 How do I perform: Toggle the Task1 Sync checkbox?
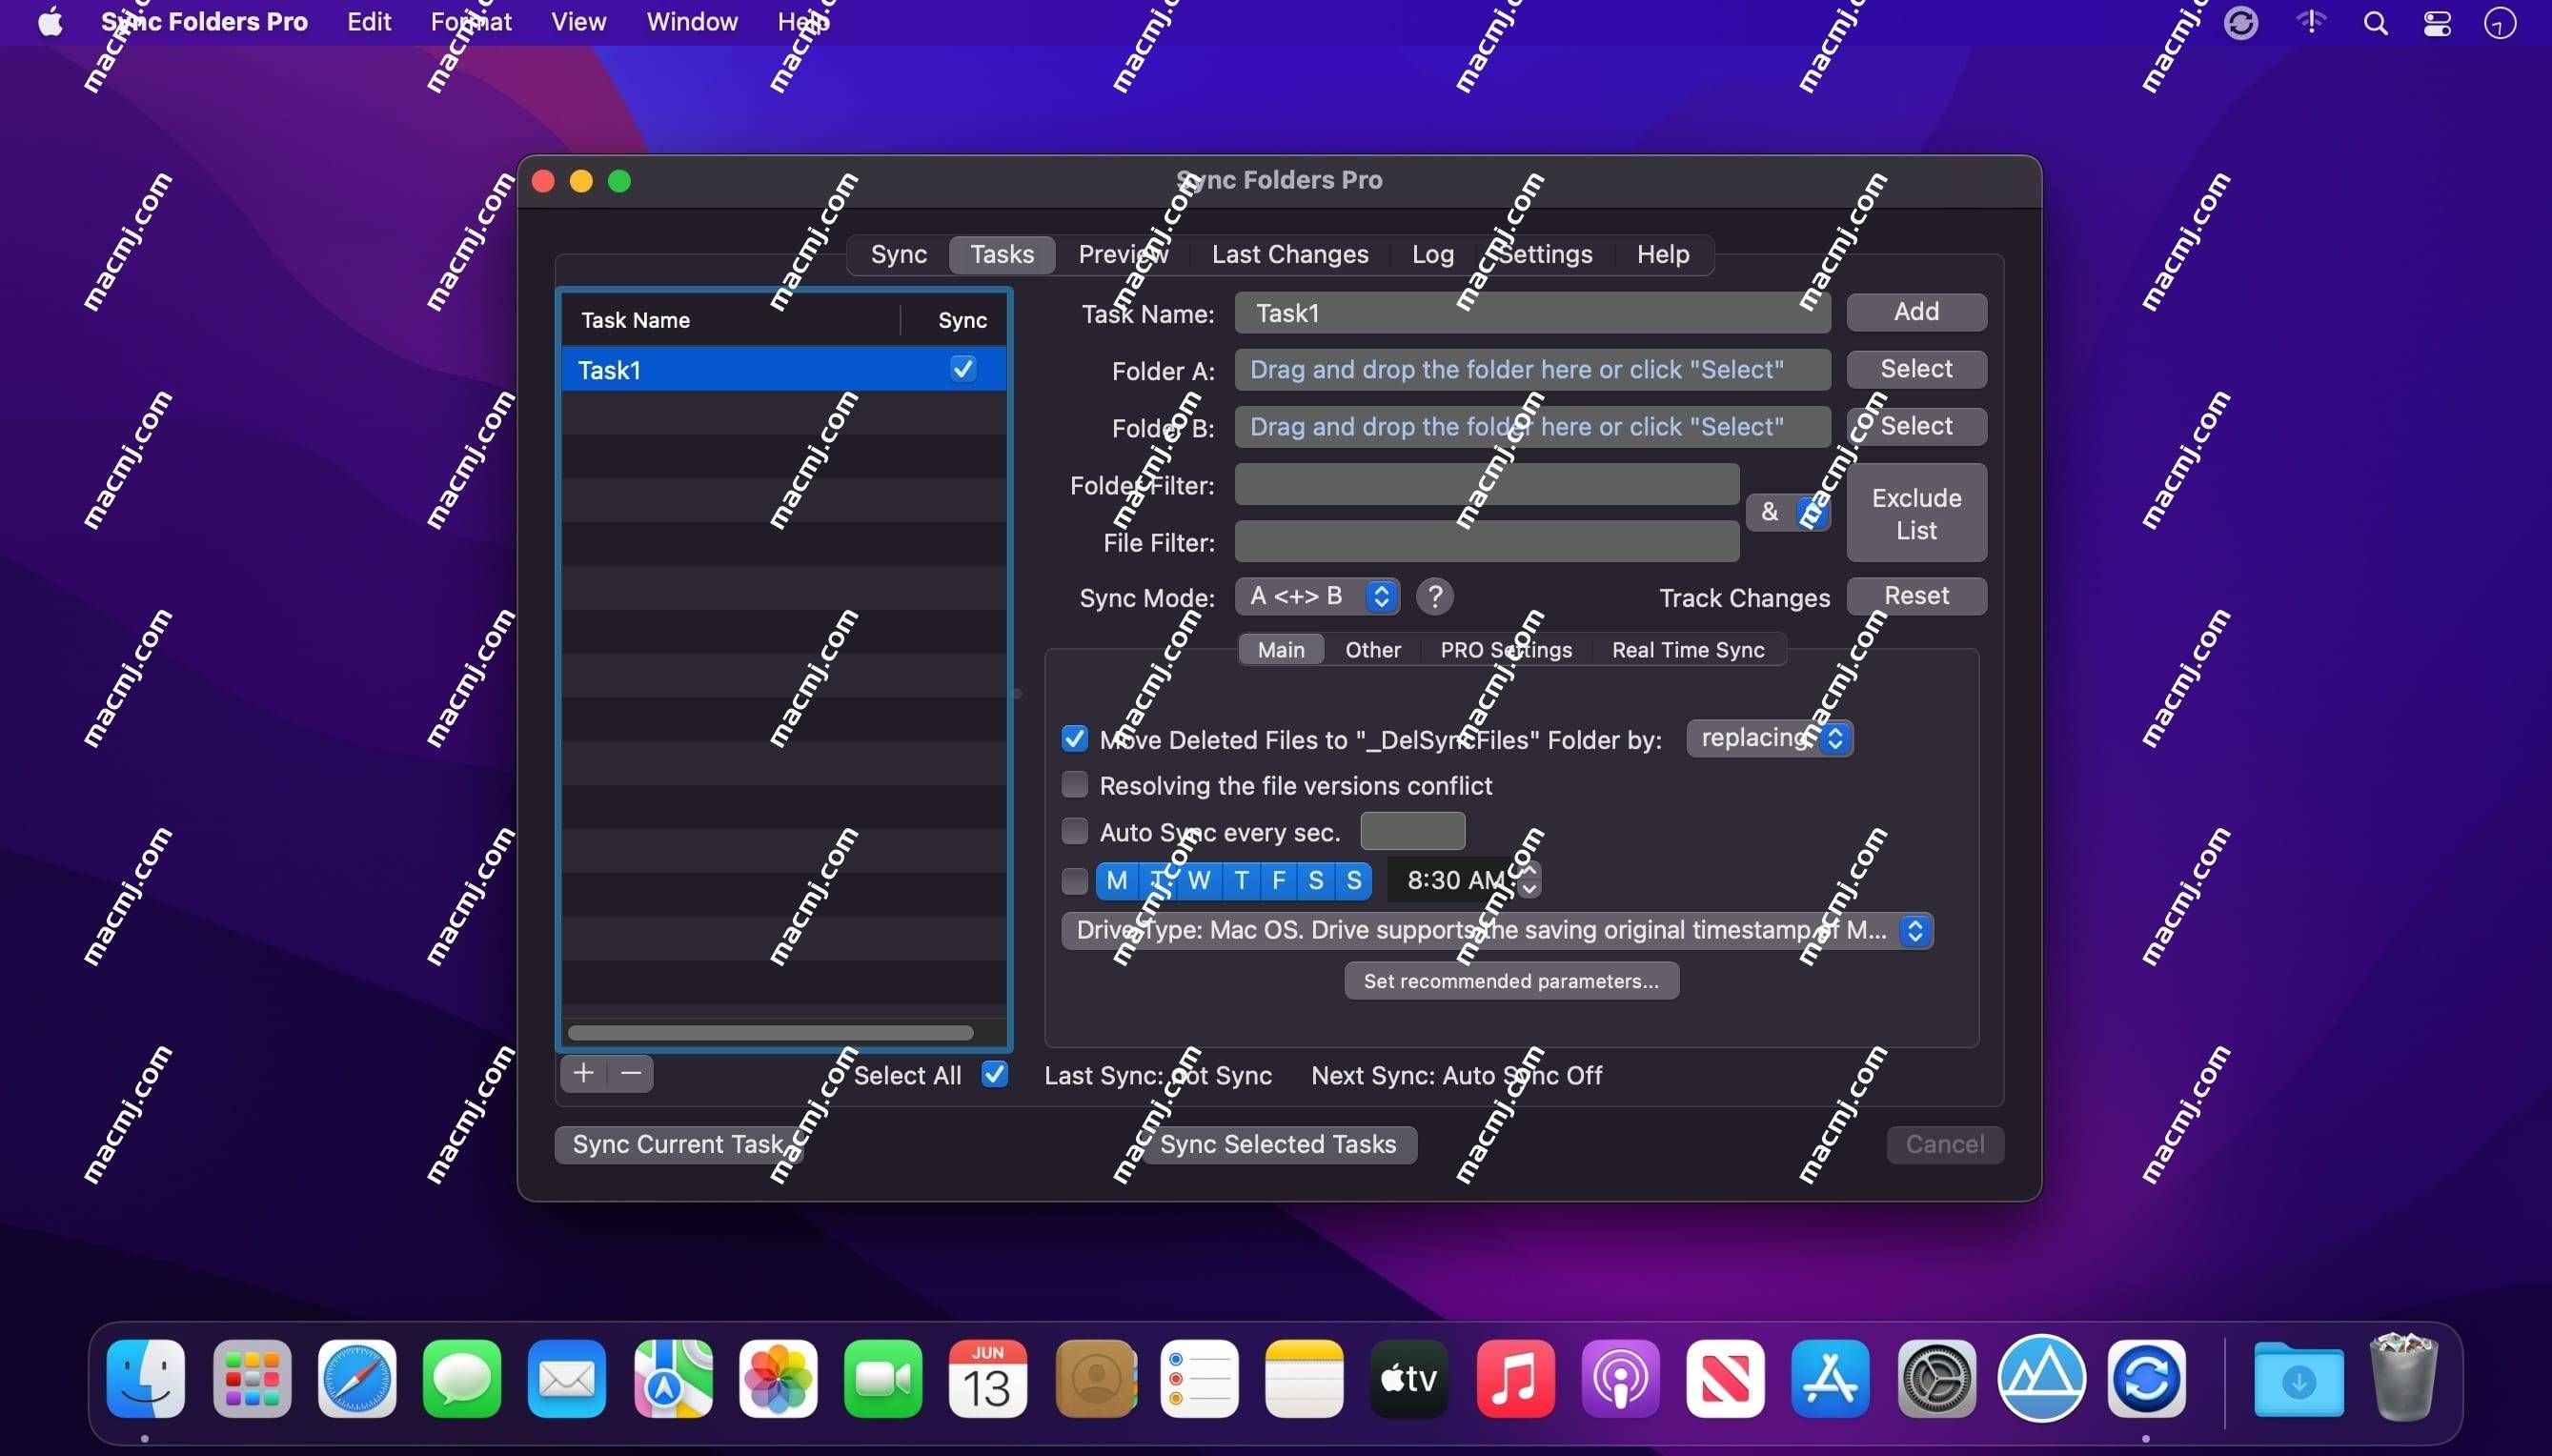(963, 369)
